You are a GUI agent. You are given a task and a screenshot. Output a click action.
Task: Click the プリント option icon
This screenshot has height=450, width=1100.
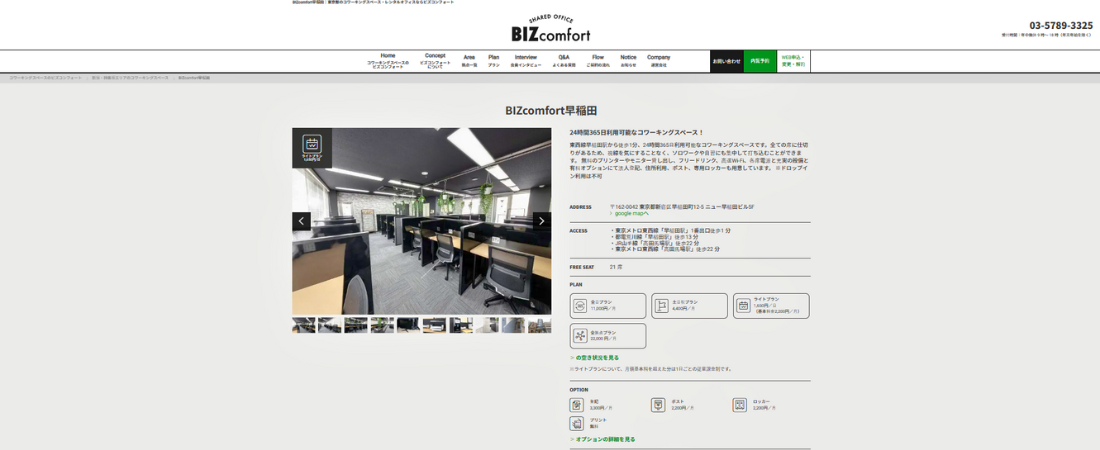[x=577, y=423]
